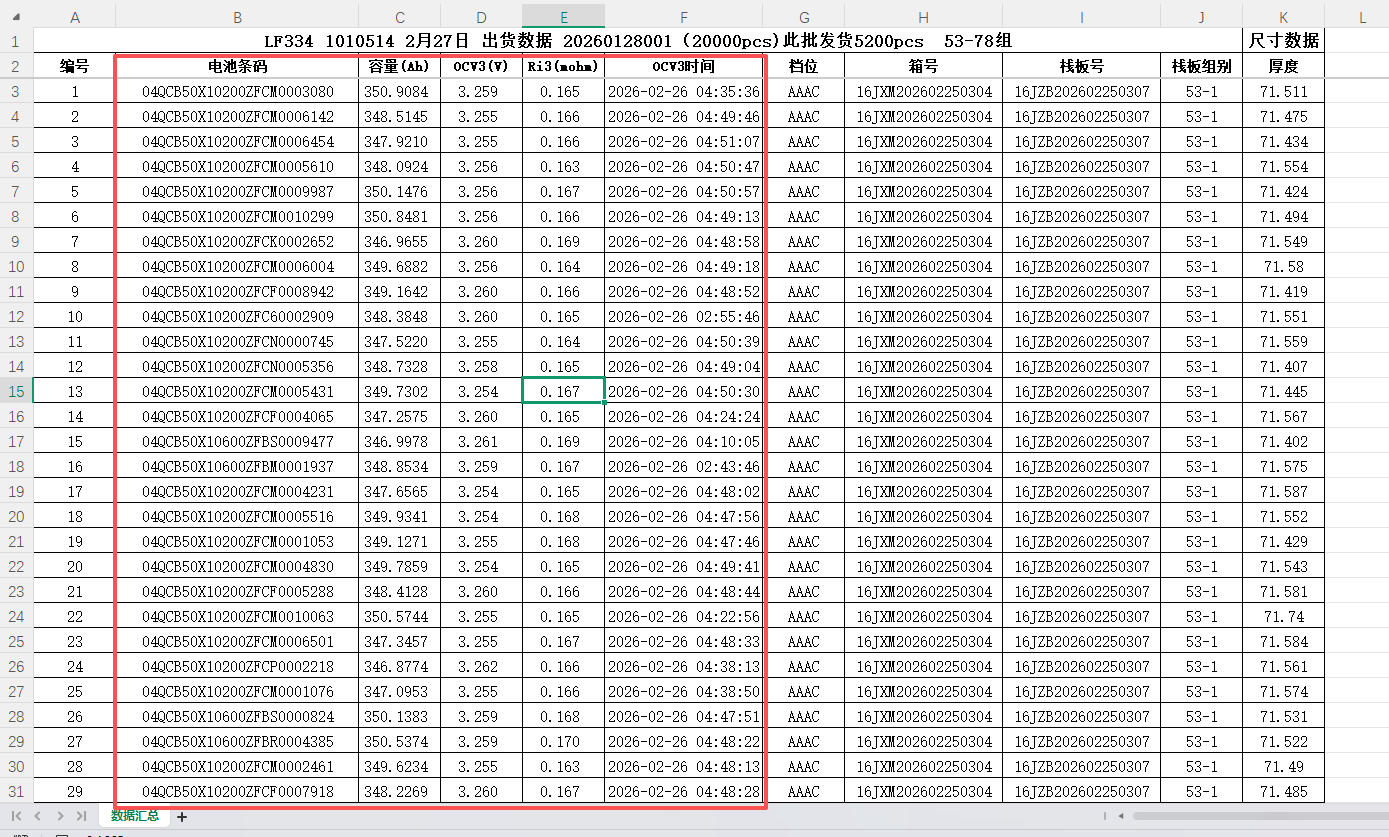
Task: Click the OCV3时间 header cell
Action: pyautogui.click(x=683, y=66)
